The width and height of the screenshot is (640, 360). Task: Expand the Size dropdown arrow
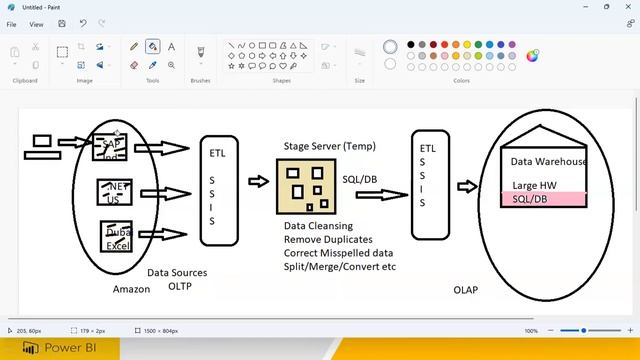coord(360,64)
